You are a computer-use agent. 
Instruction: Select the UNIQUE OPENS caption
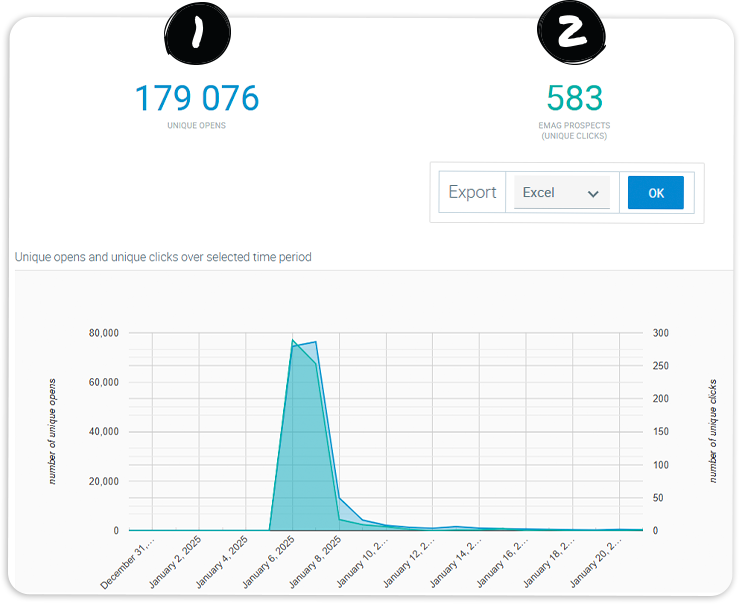197,126
